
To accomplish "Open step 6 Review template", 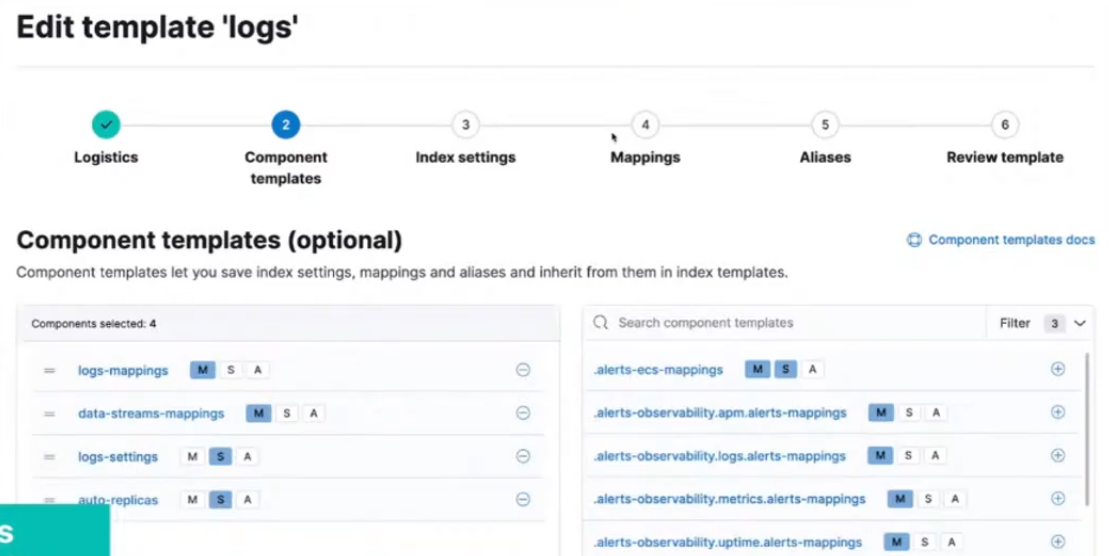I will pos(1005,125).
